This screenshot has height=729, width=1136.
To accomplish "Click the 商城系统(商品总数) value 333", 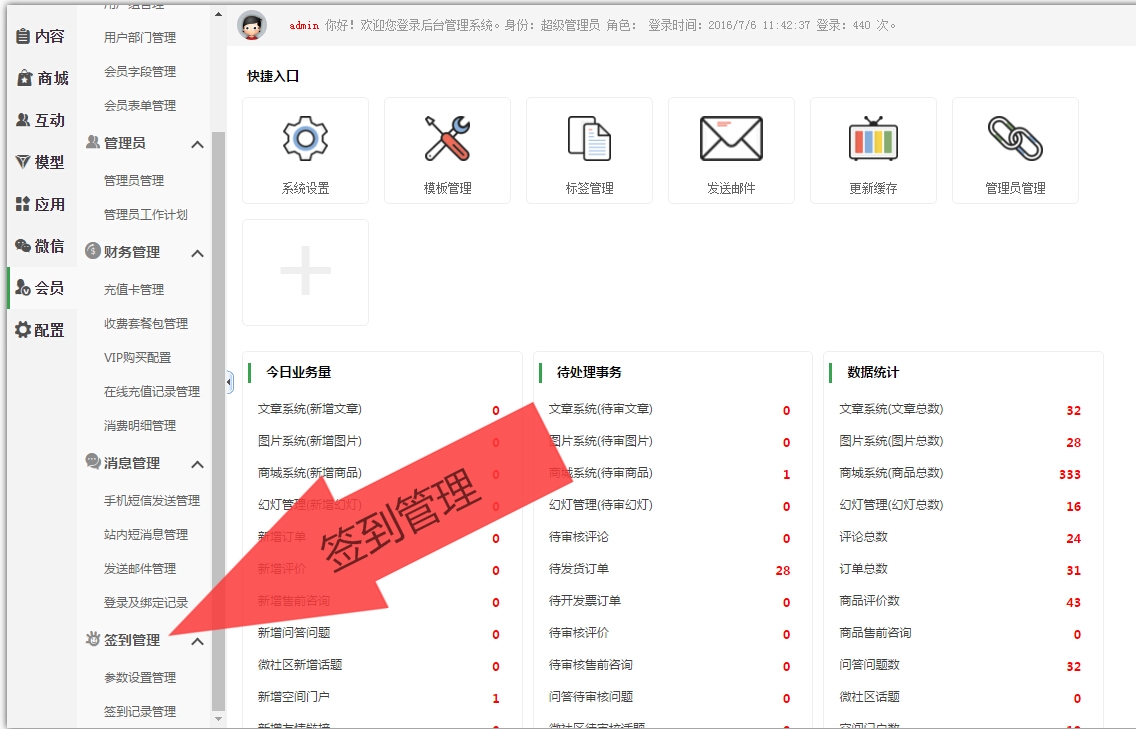I will tap(1069, 475).
